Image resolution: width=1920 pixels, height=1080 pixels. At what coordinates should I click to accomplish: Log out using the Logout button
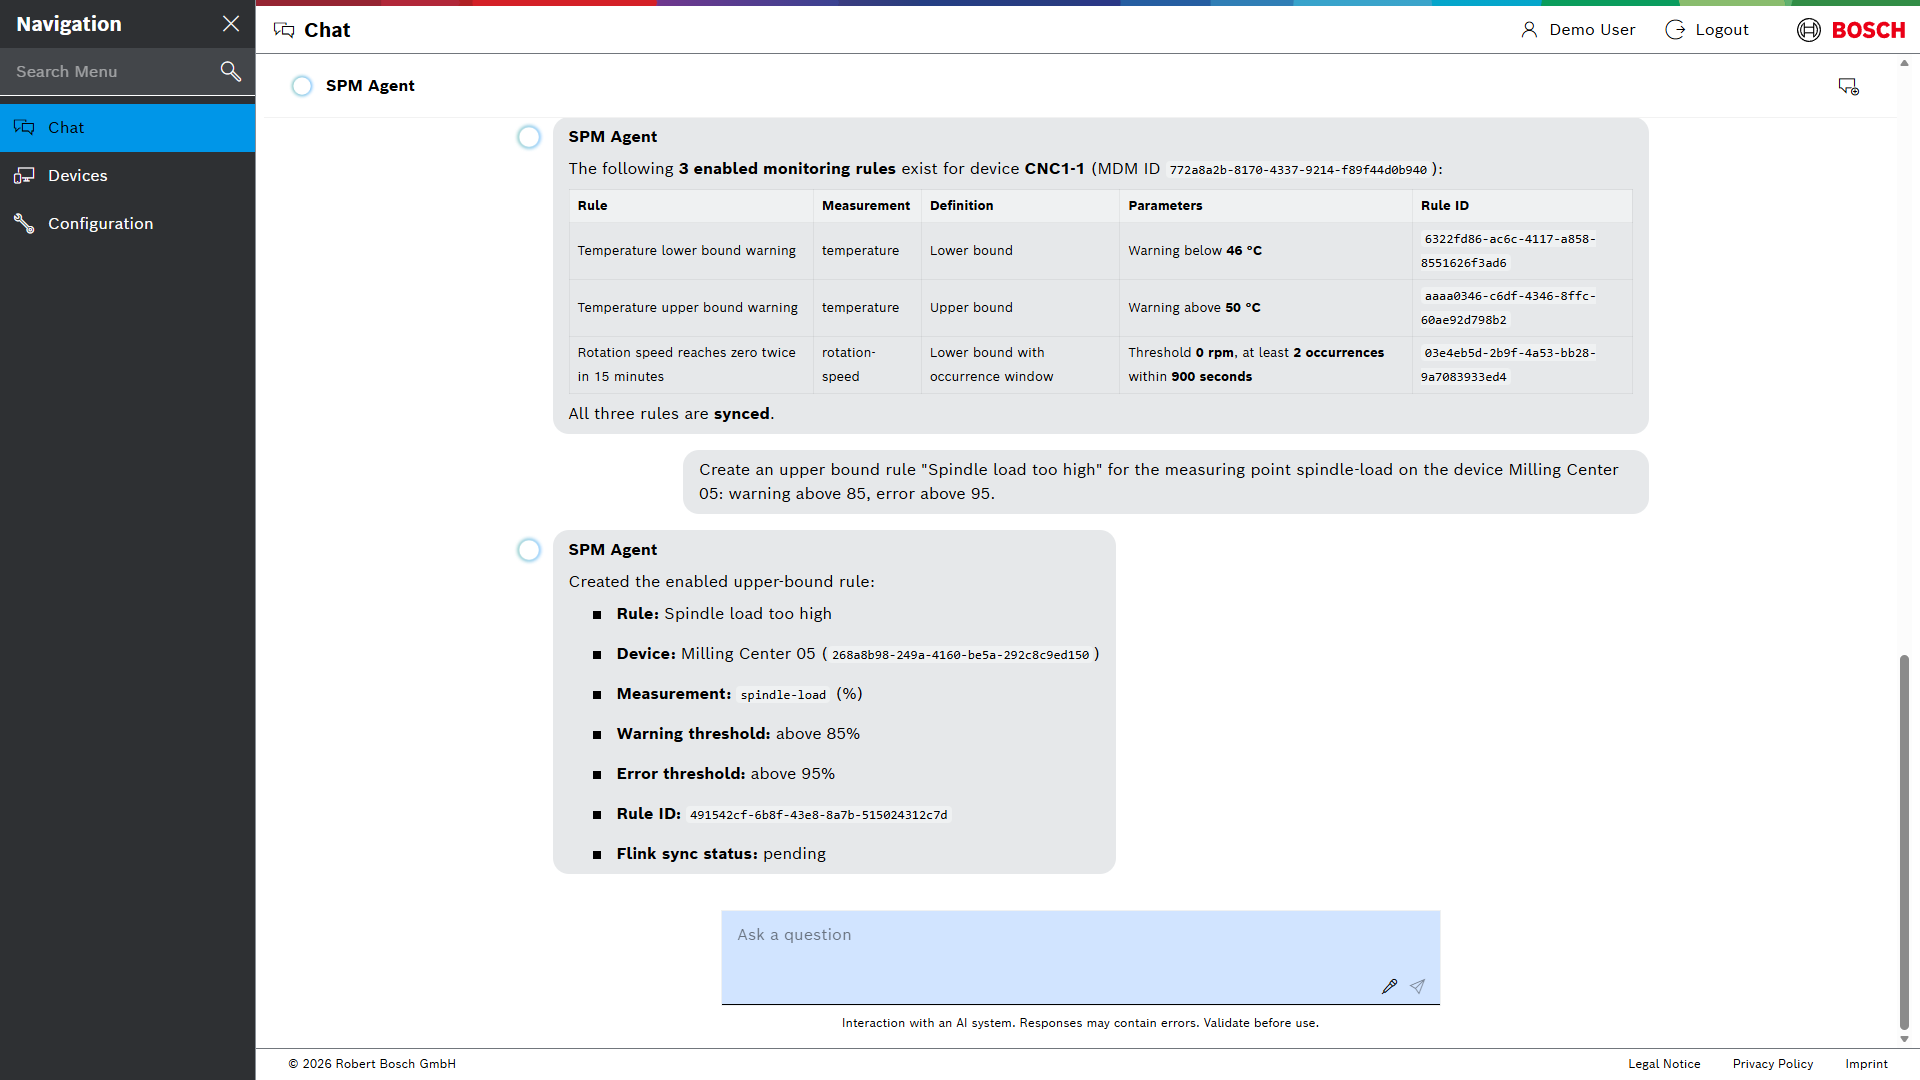point(1707,30)
